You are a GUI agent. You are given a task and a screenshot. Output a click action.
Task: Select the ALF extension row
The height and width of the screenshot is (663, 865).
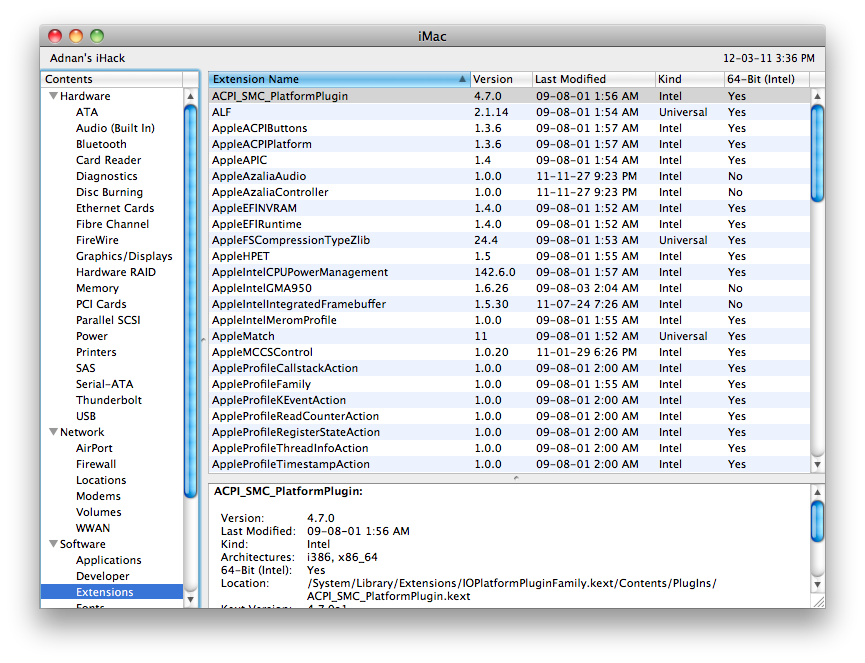pyautogui.click(x=509, y=112)
